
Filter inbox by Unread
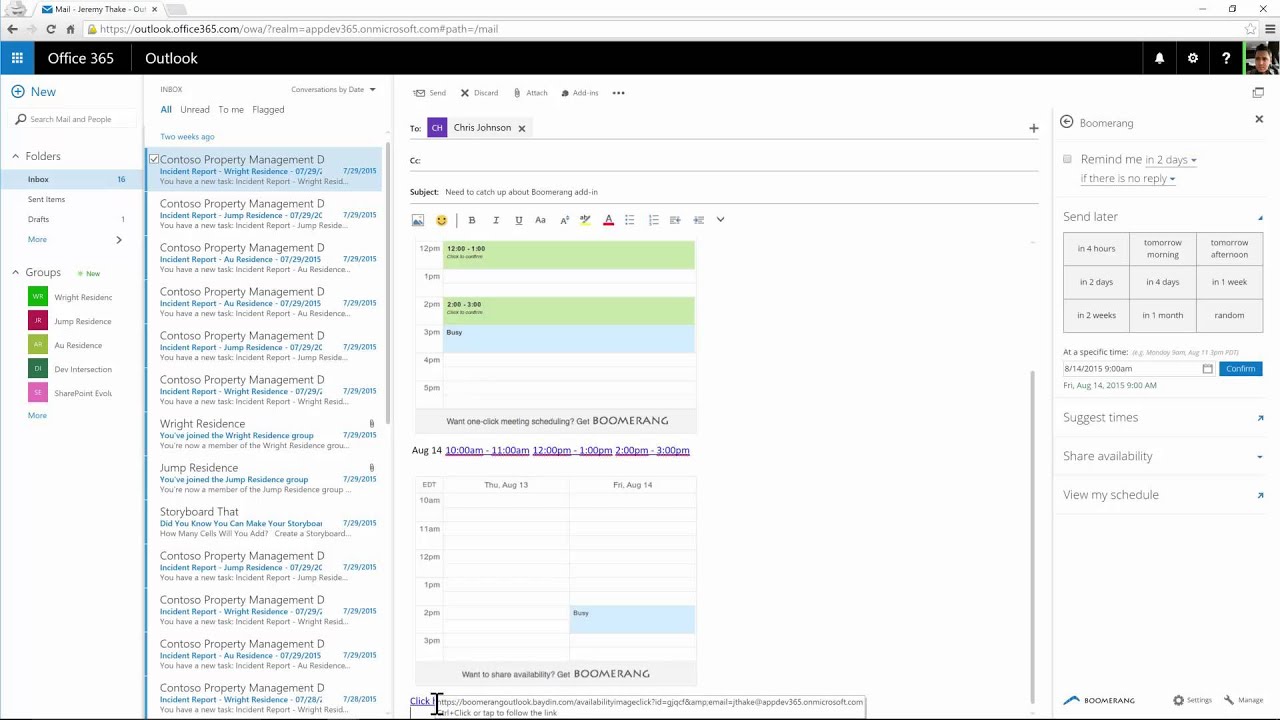coord(195,110)
